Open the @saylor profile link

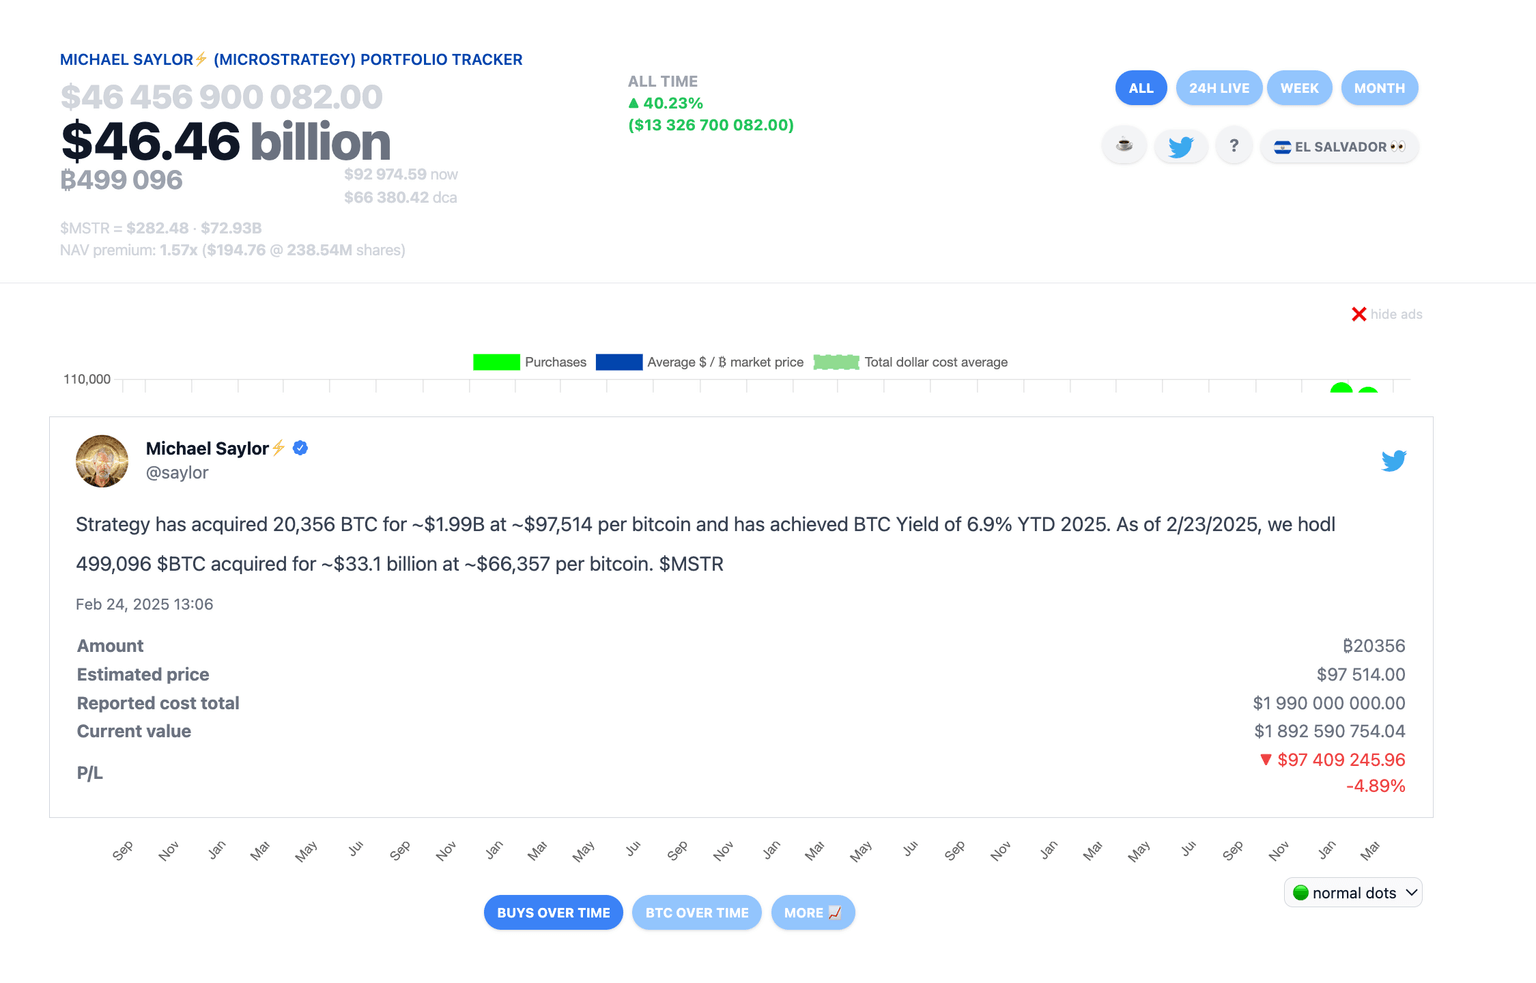pyautogui.click(x=177, y=472)
